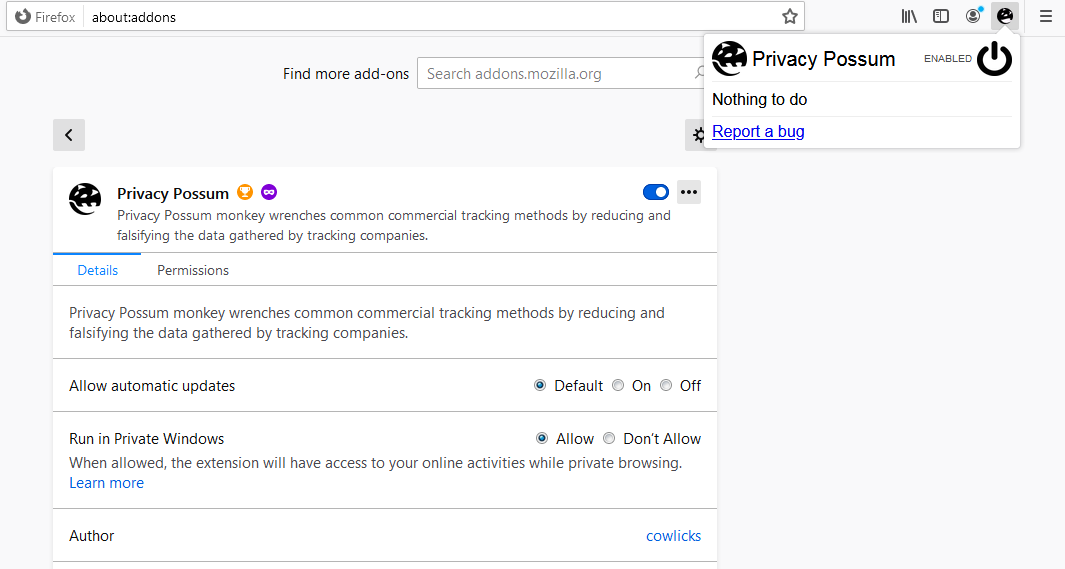Open the three-dot more options menu
1065x569 pixels.
[689, 192]
